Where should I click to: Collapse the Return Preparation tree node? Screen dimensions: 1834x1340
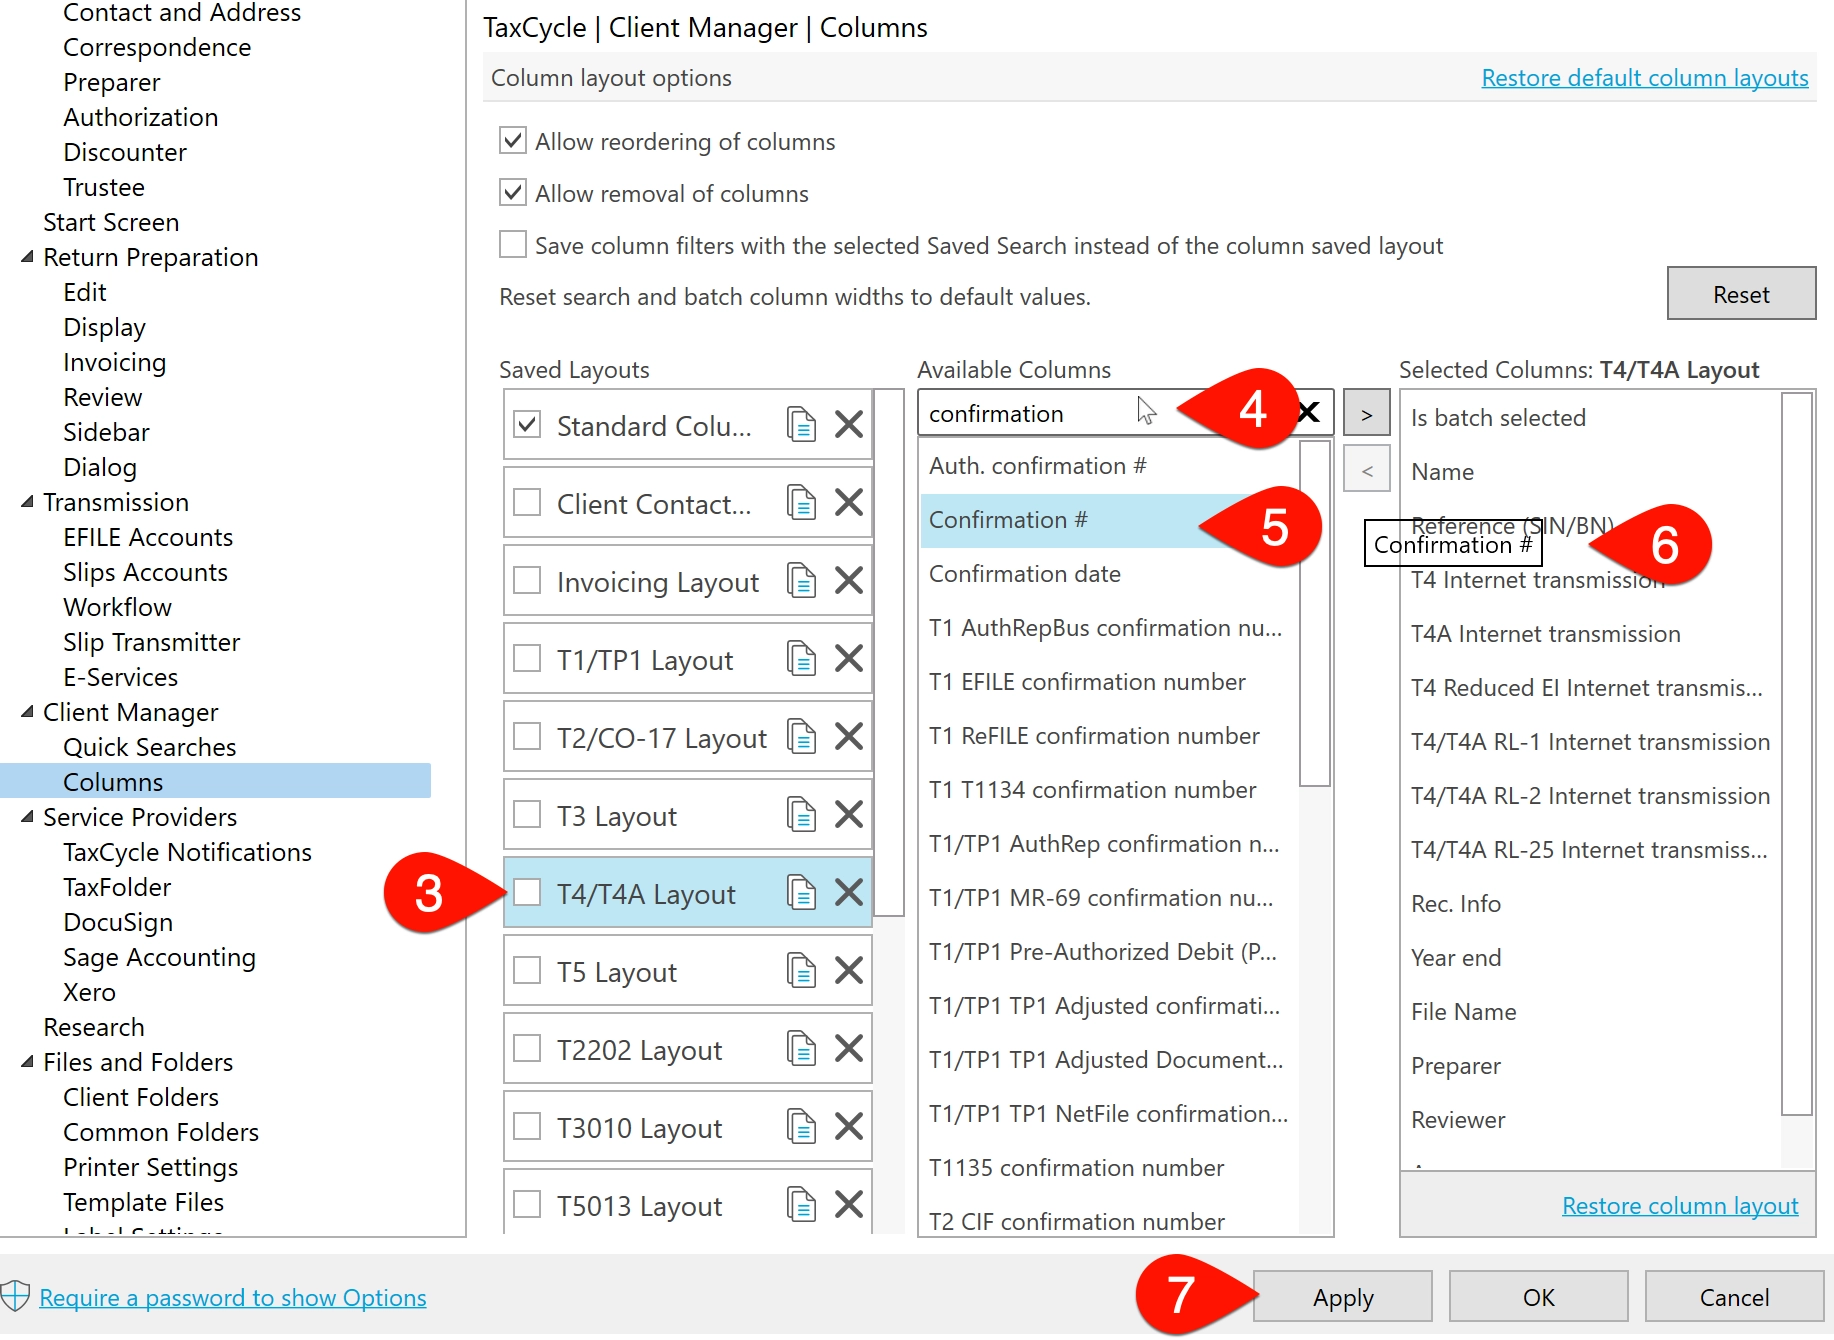27,257
